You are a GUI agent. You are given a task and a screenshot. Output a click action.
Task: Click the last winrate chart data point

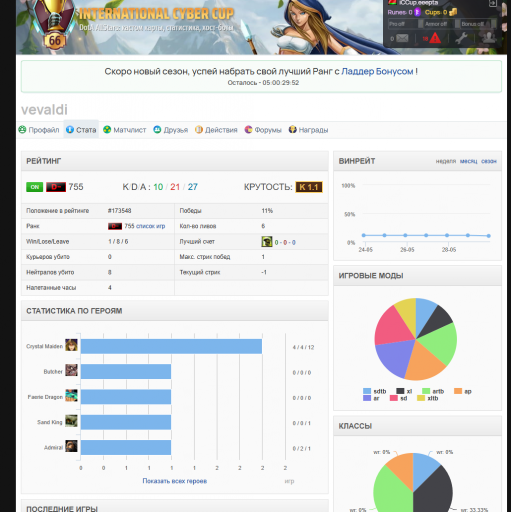[488, 236]
